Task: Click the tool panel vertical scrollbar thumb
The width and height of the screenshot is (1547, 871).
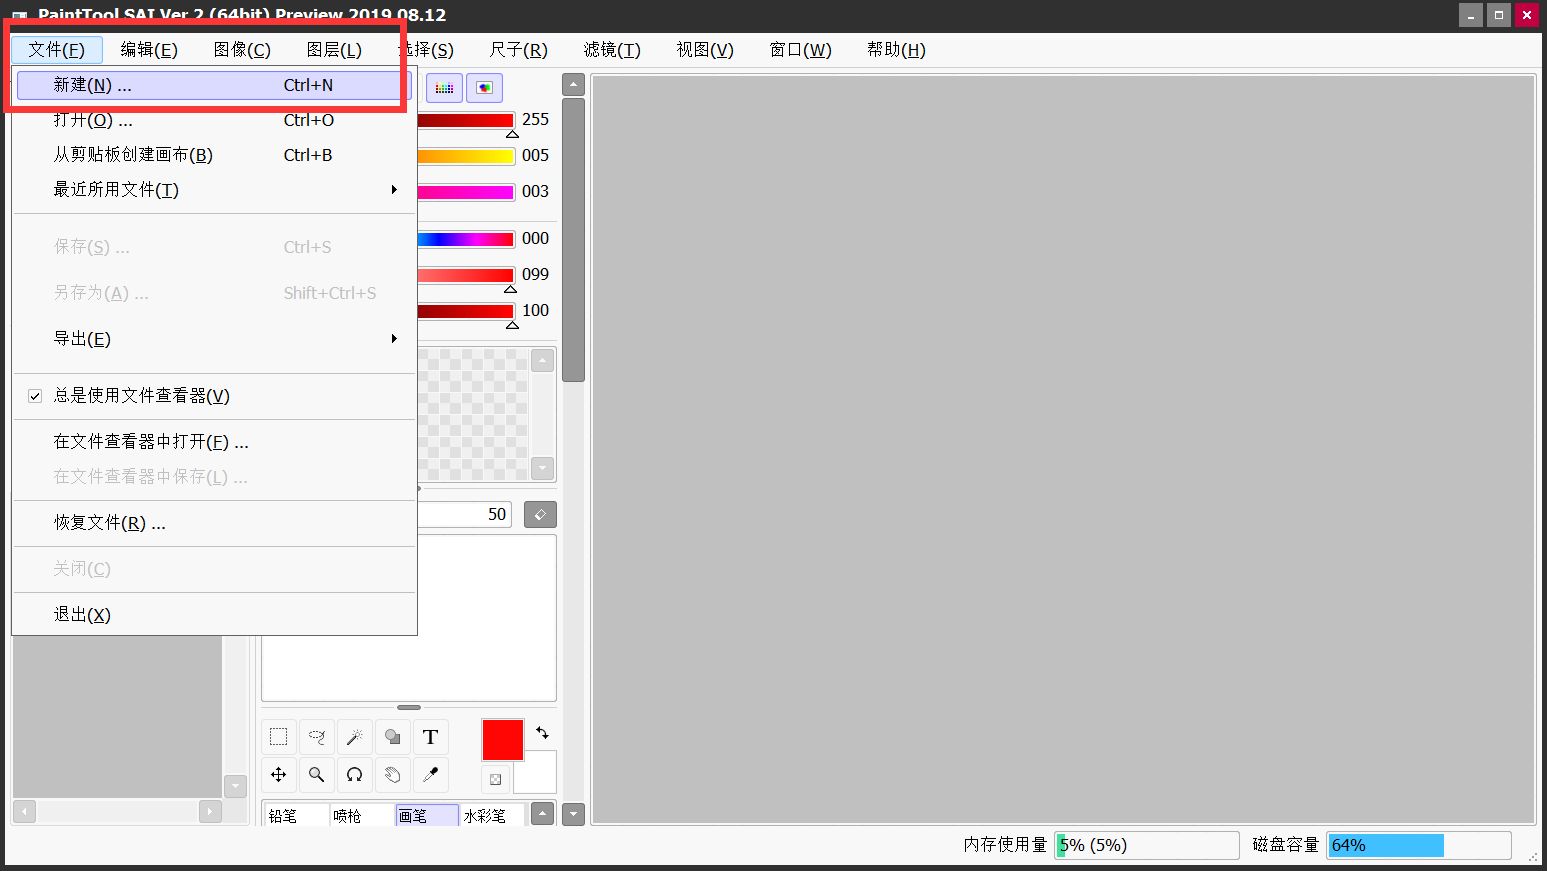Action: point(573,240)
